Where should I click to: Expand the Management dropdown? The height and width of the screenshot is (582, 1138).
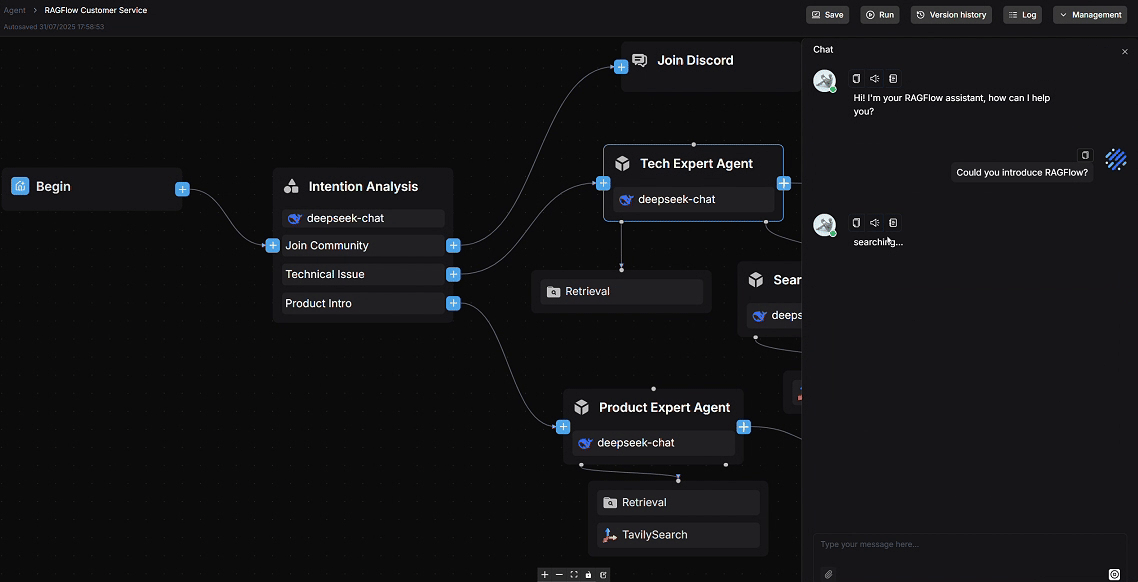(x=1090, y=15)
